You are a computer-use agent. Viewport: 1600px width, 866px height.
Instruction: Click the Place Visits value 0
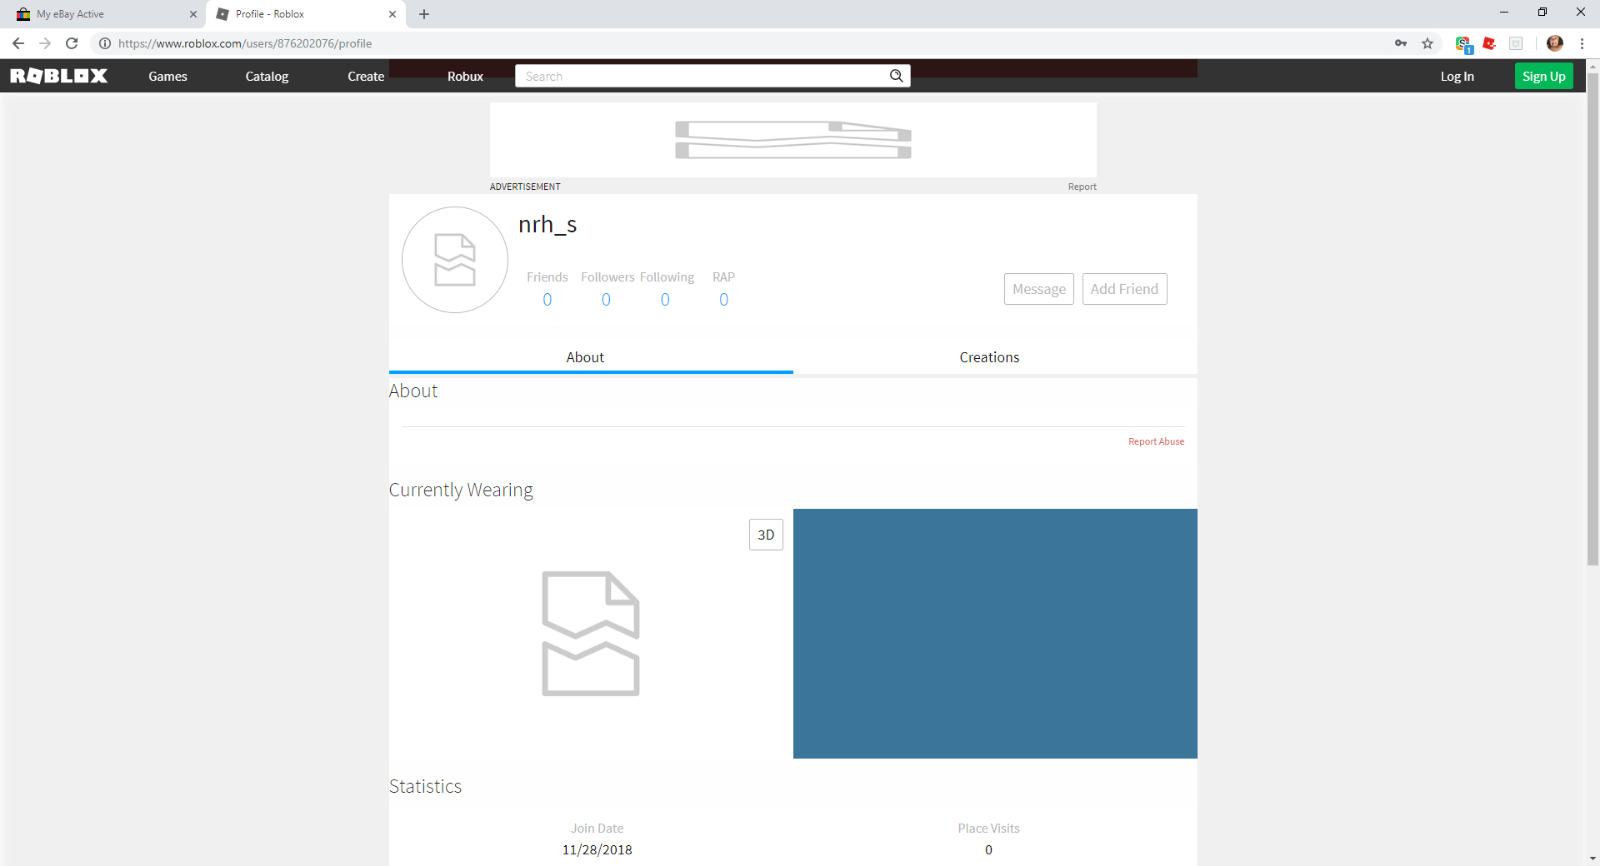(989, 850)
